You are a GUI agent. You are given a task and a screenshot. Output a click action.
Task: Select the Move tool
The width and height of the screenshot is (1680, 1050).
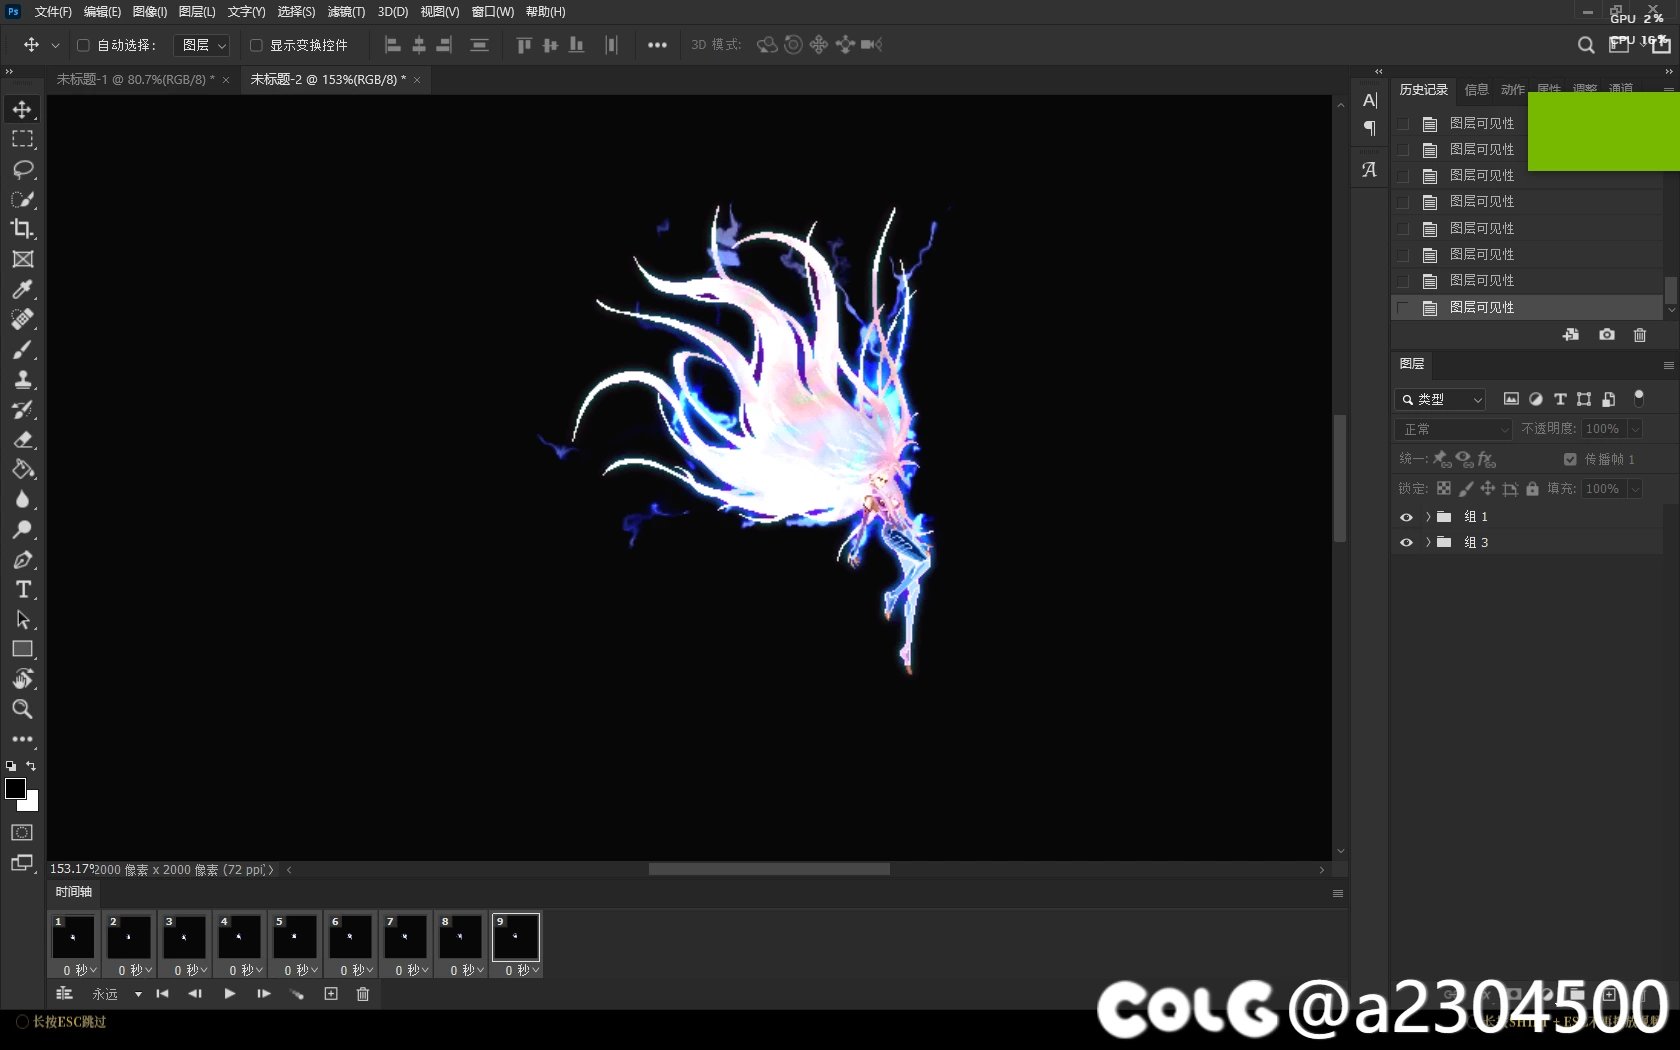point(22,109)
